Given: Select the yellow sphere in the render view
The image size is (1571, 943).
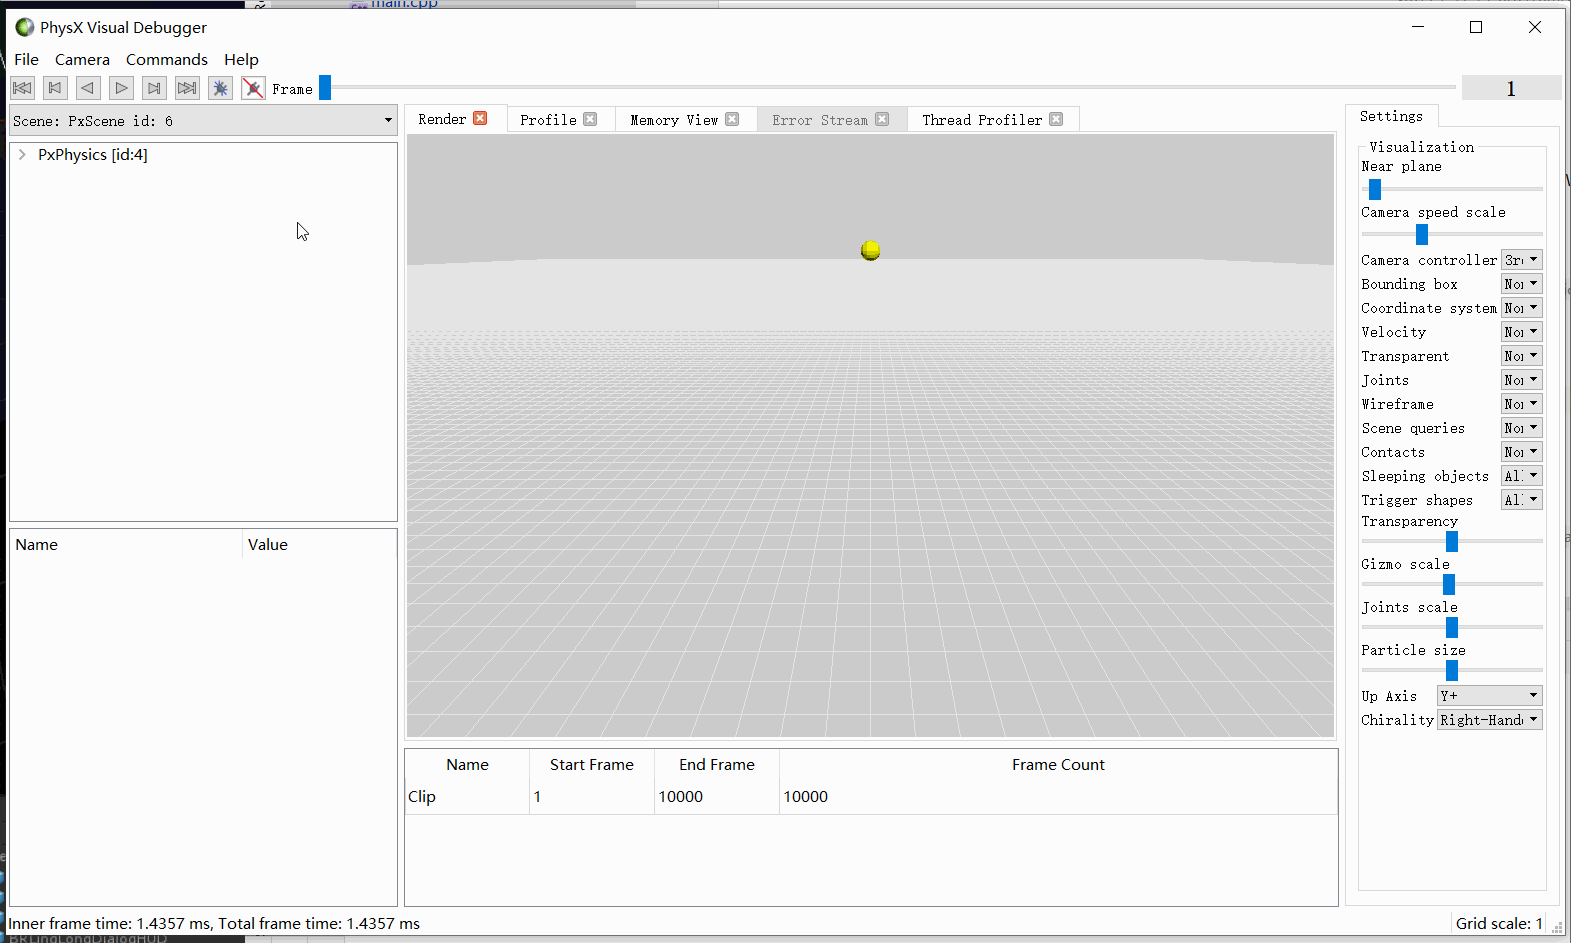Looking at the screenshot, I should pos(870,250).
